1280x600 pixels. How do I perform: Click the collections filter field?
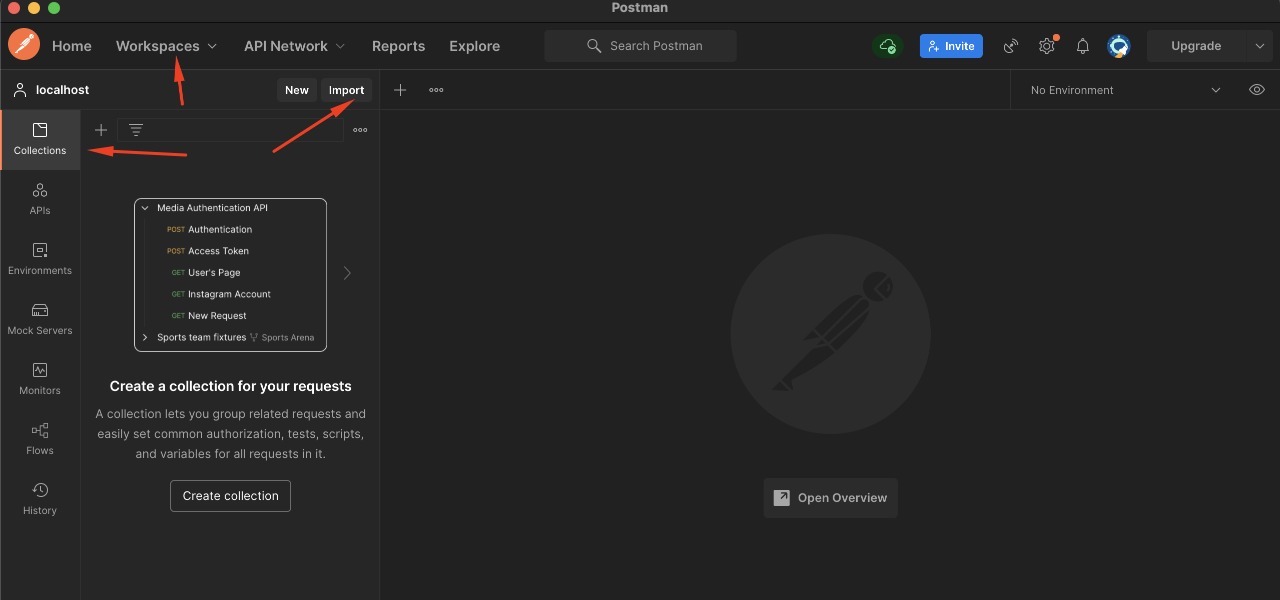pos(230,130)
